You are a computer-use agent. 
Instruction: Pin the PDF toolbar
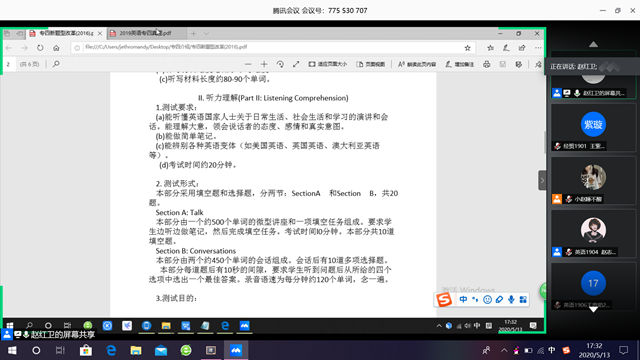pos(538,64)
